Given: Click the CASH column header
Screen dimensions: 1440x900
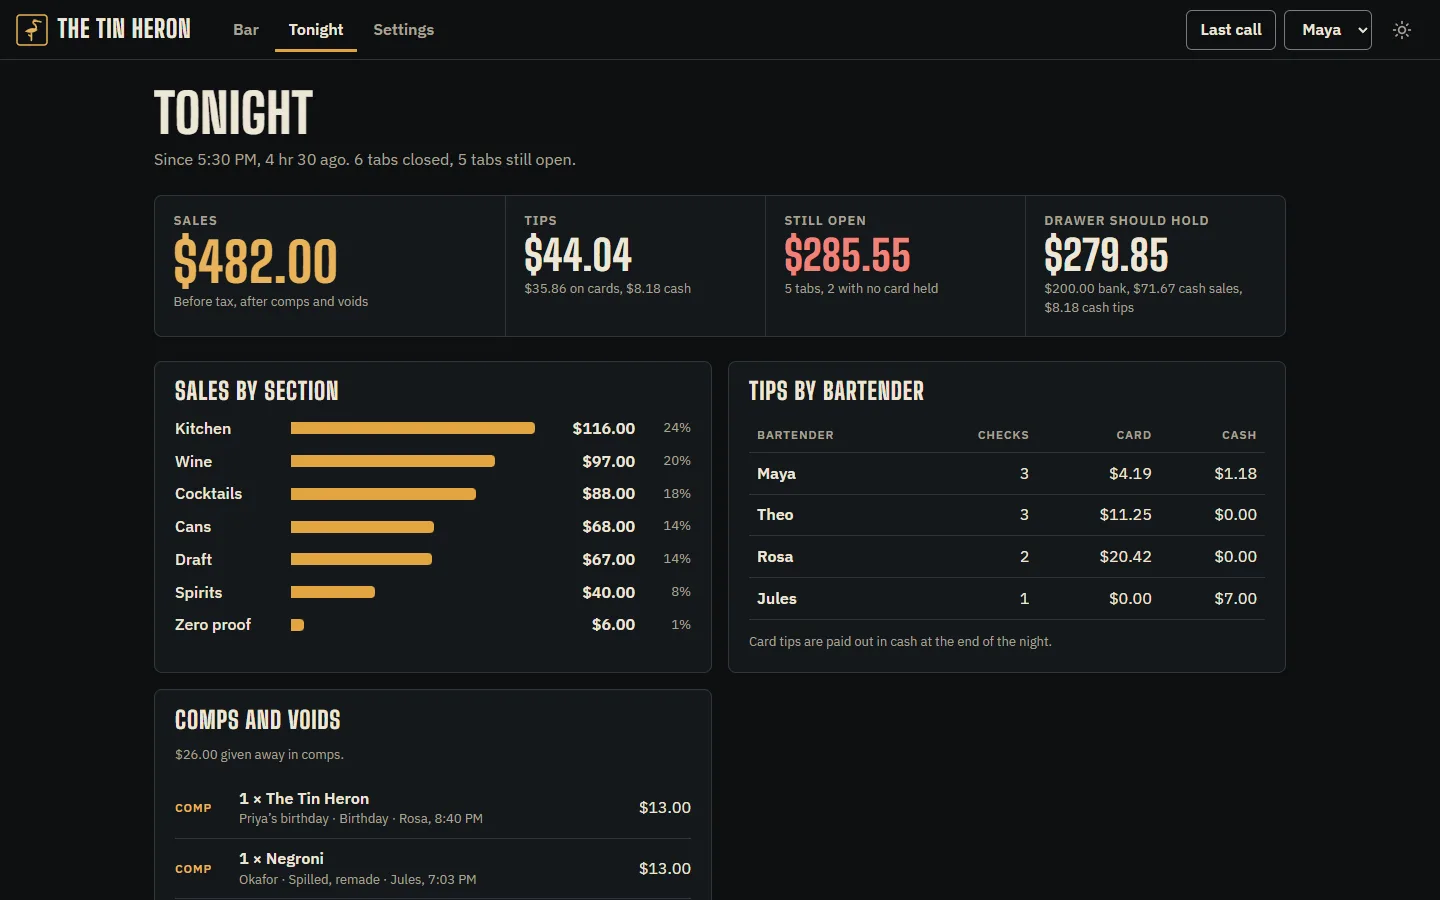Looking at the screenshot, I should coord(1239,435).
